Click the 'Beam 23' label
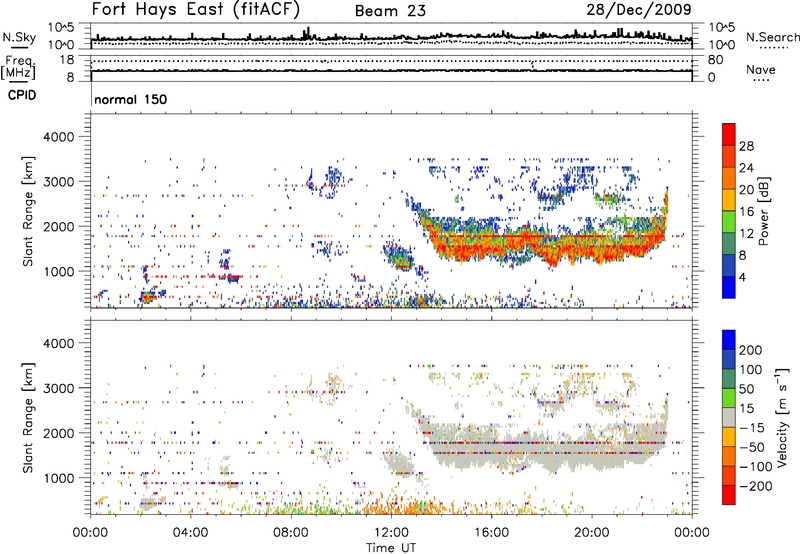Viewport: 800px width, 554px height. tap(390, 11)
